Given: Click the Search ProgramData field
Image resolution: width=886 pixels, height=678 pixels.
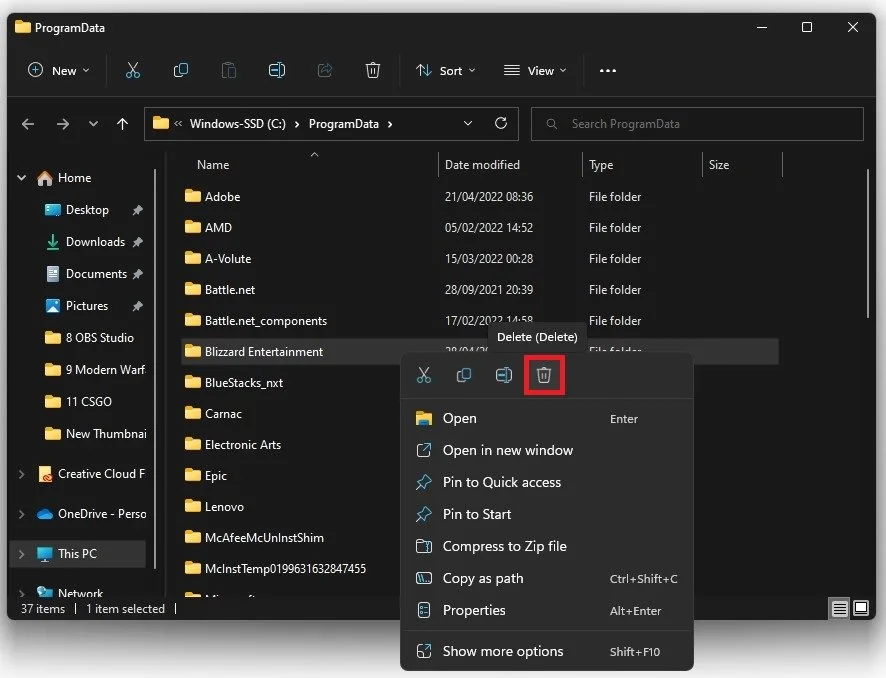Looking at the screenshot, I should coord(697,124).
